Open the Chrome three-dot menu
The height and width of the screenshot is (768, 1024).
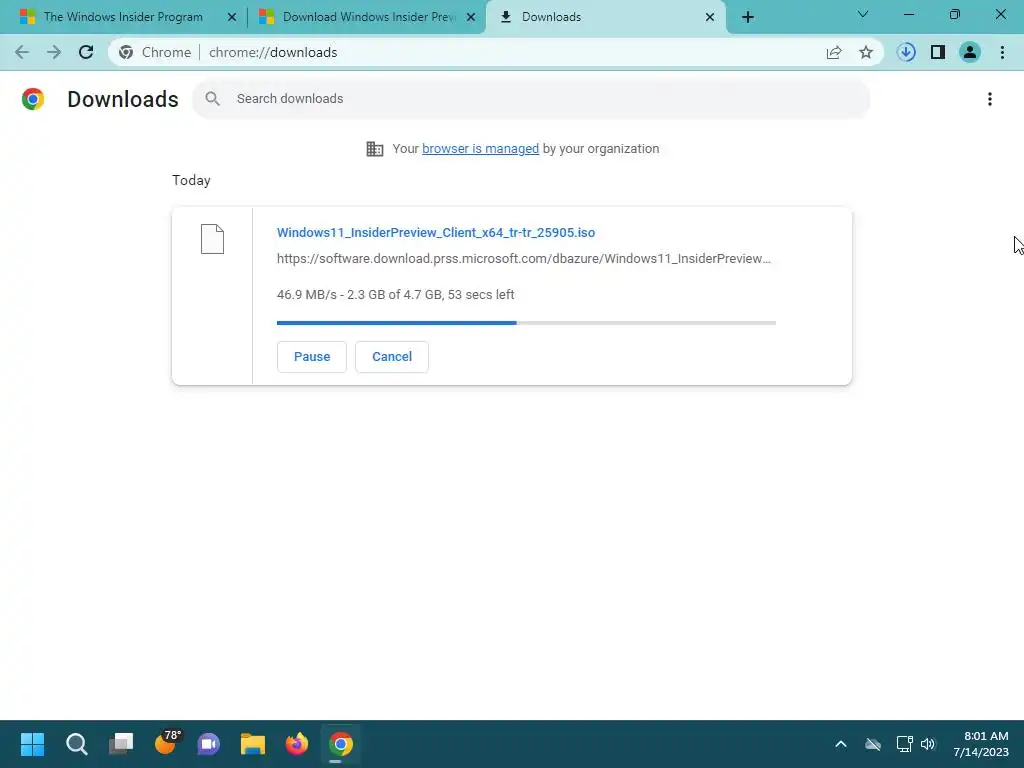pos(1002,52)
